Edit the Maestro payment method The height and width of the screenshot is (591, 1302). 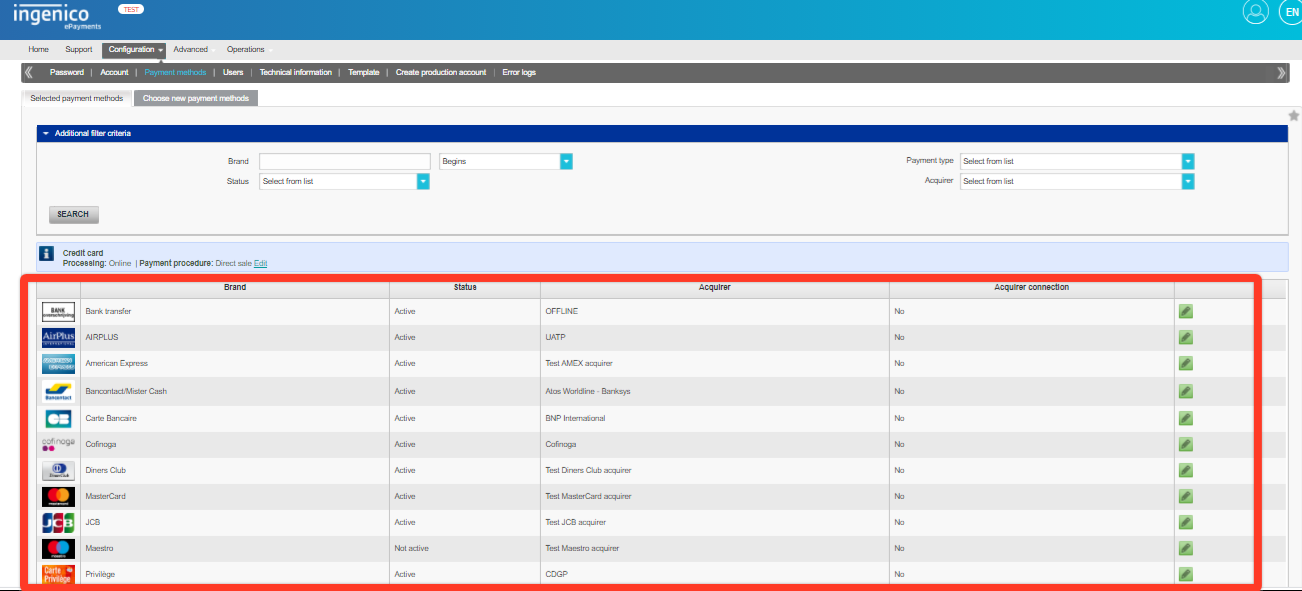click(x=1186, y=548)
